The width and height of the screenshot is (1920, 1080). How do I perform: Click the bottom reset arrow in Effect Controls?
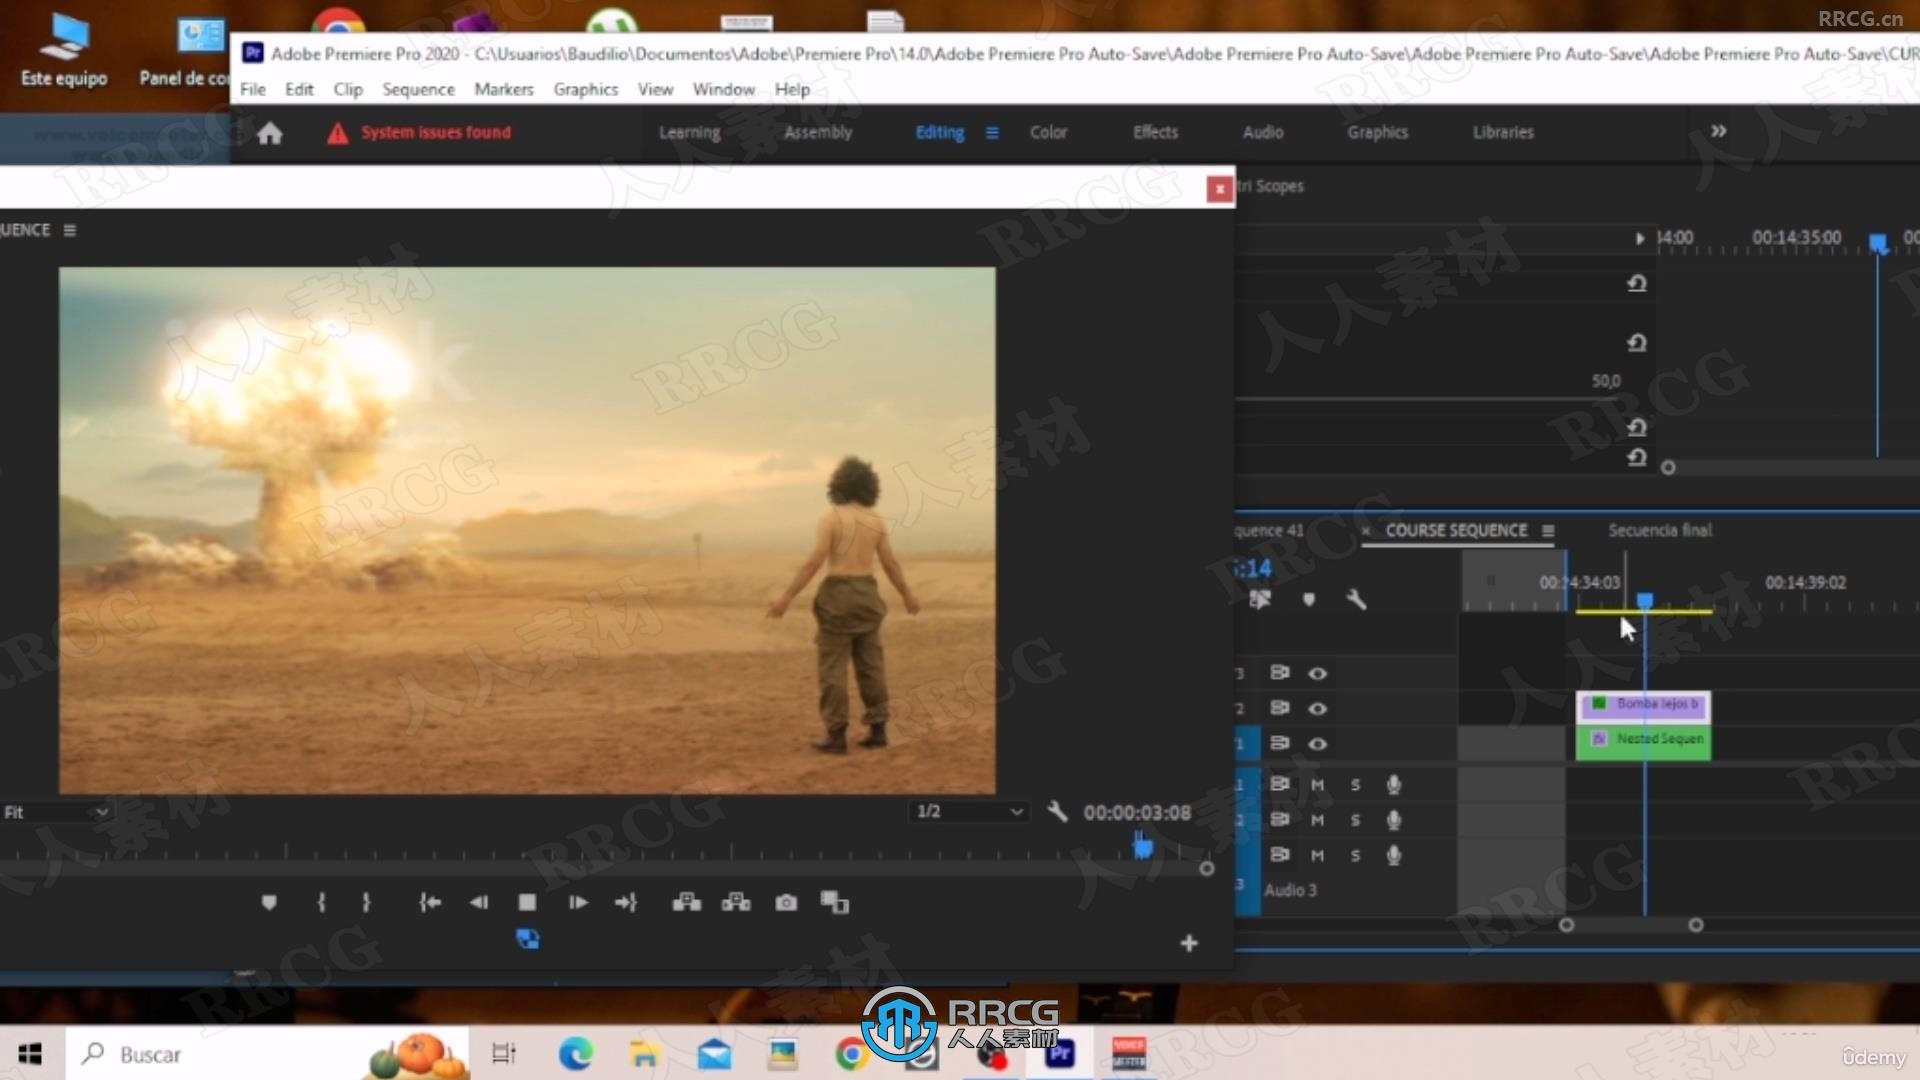[1636, 457]
